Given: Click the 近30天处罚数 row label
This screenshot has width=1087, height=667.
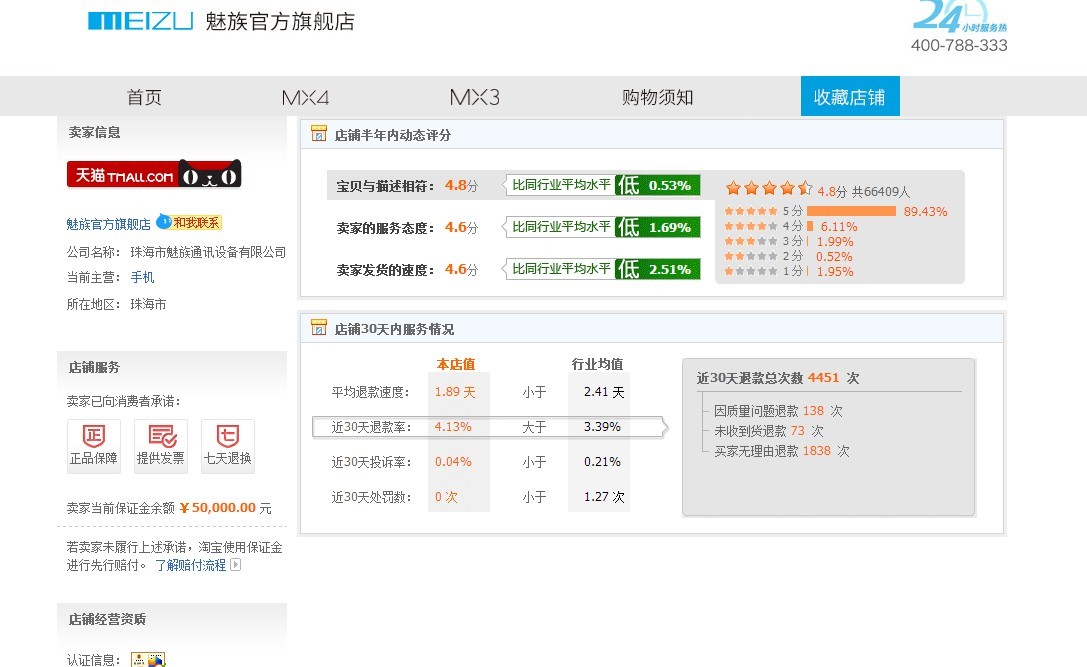Looking at the screenshot, I should point(371,497).
